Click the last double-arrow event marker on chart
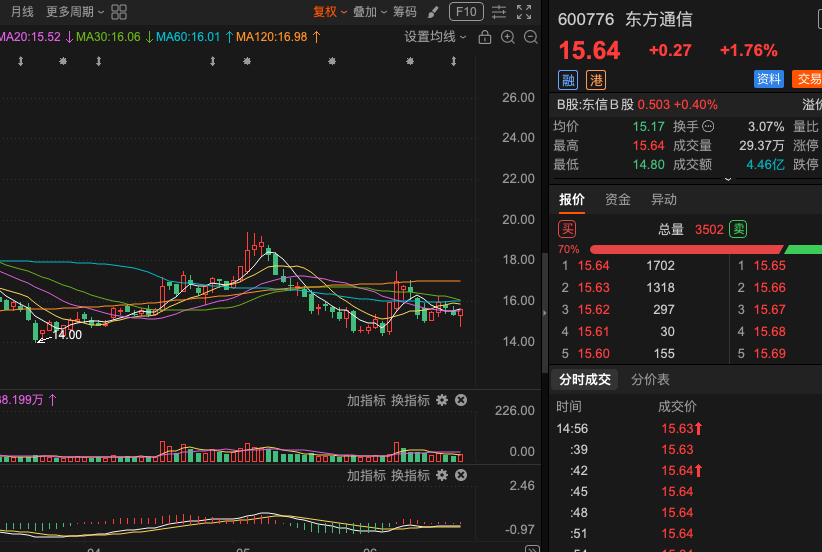Image resolution: width=822 pixels, height=552 pixels. click(x=453, y=61)
